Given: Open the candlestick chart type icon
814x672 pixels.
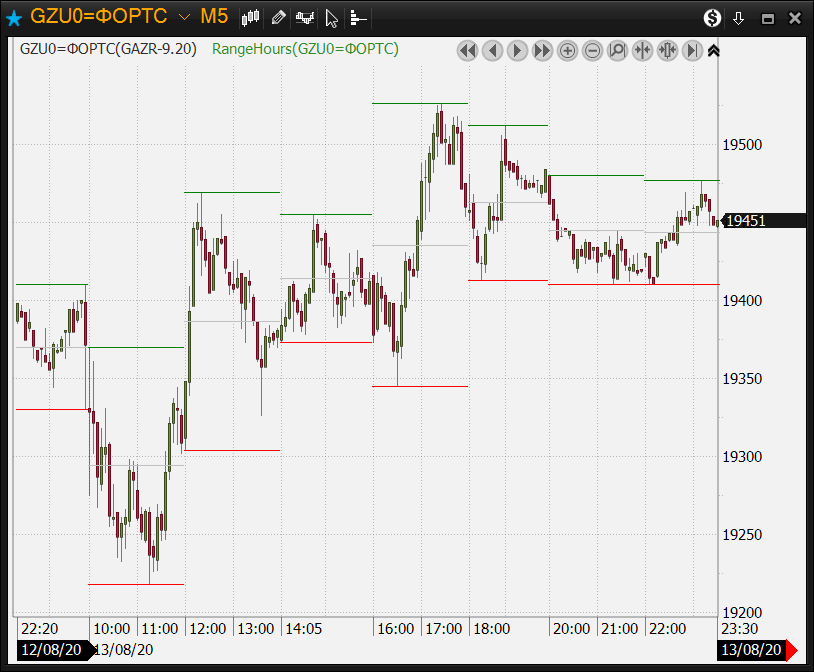Looking at the screenshot, I should tap(250, 17).
